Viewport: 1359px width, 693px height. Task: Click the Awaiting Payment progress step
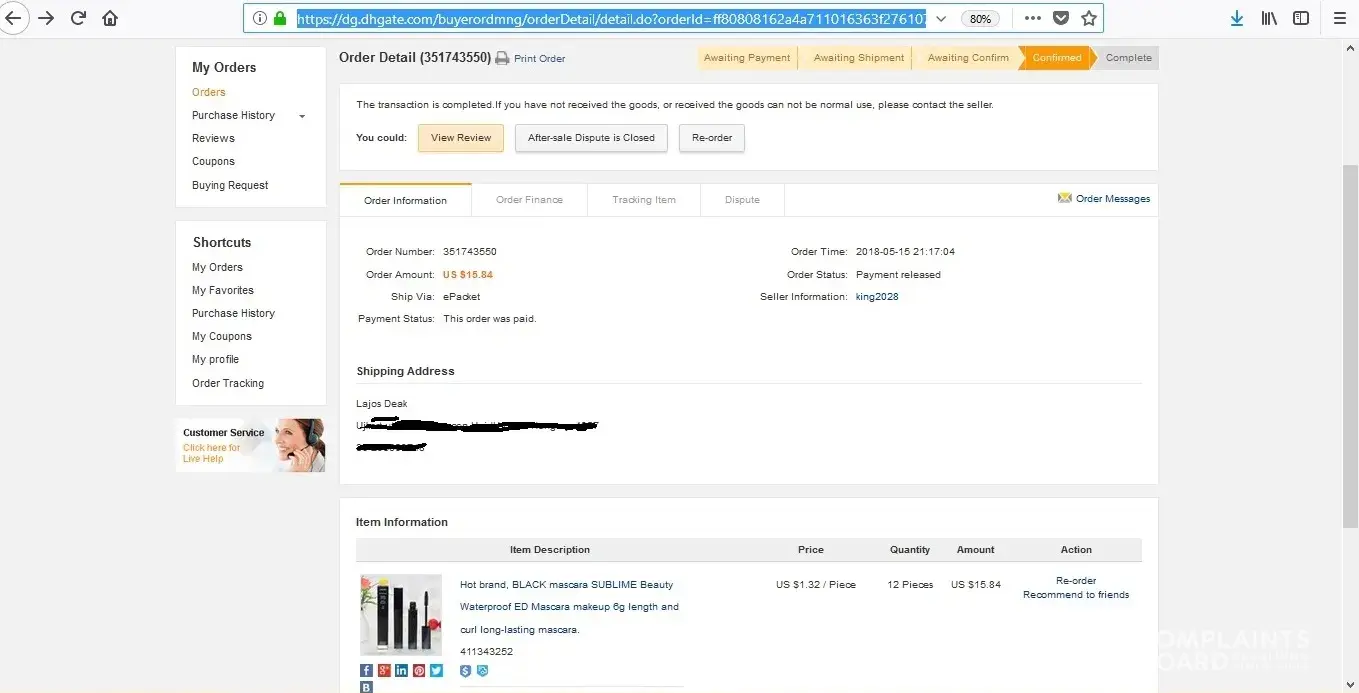pyautogui.click(x=747, y=58)
